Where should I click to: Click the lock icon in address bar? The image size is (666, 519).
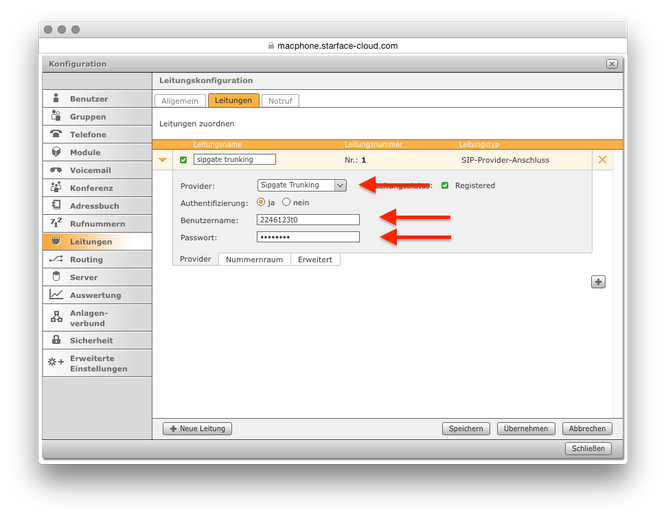(271, 45)
